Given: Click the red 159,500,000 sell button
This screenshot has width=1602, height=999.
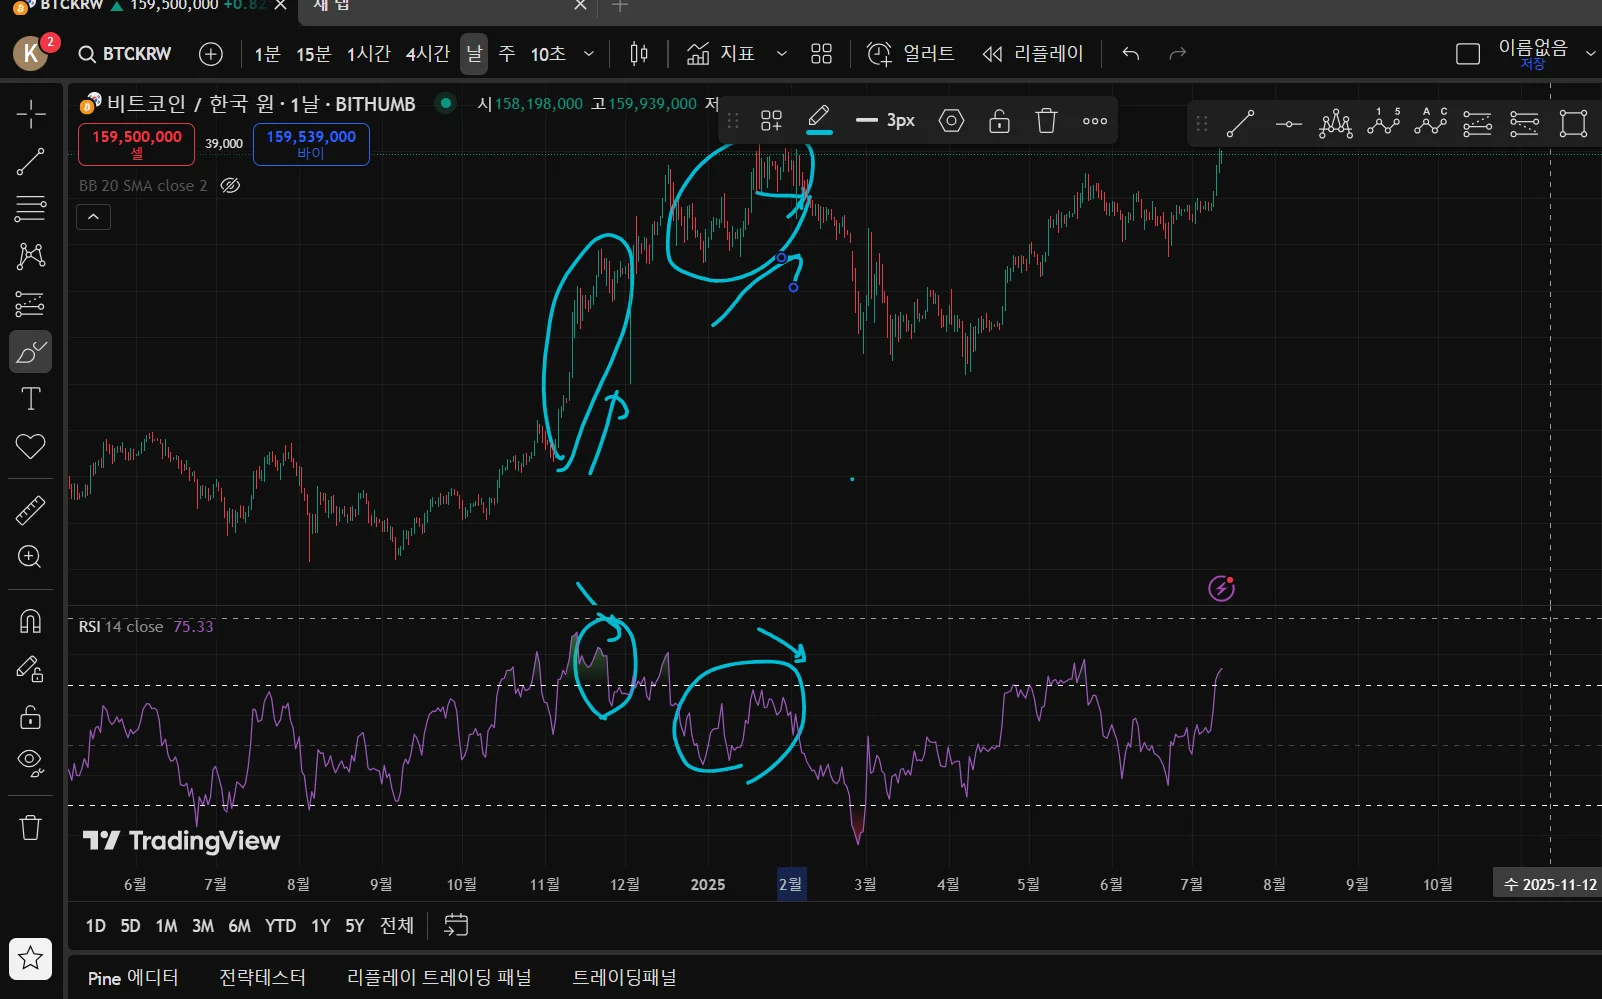Looking at the screenshot, I should pyautogui.click(x=137, y=144).
